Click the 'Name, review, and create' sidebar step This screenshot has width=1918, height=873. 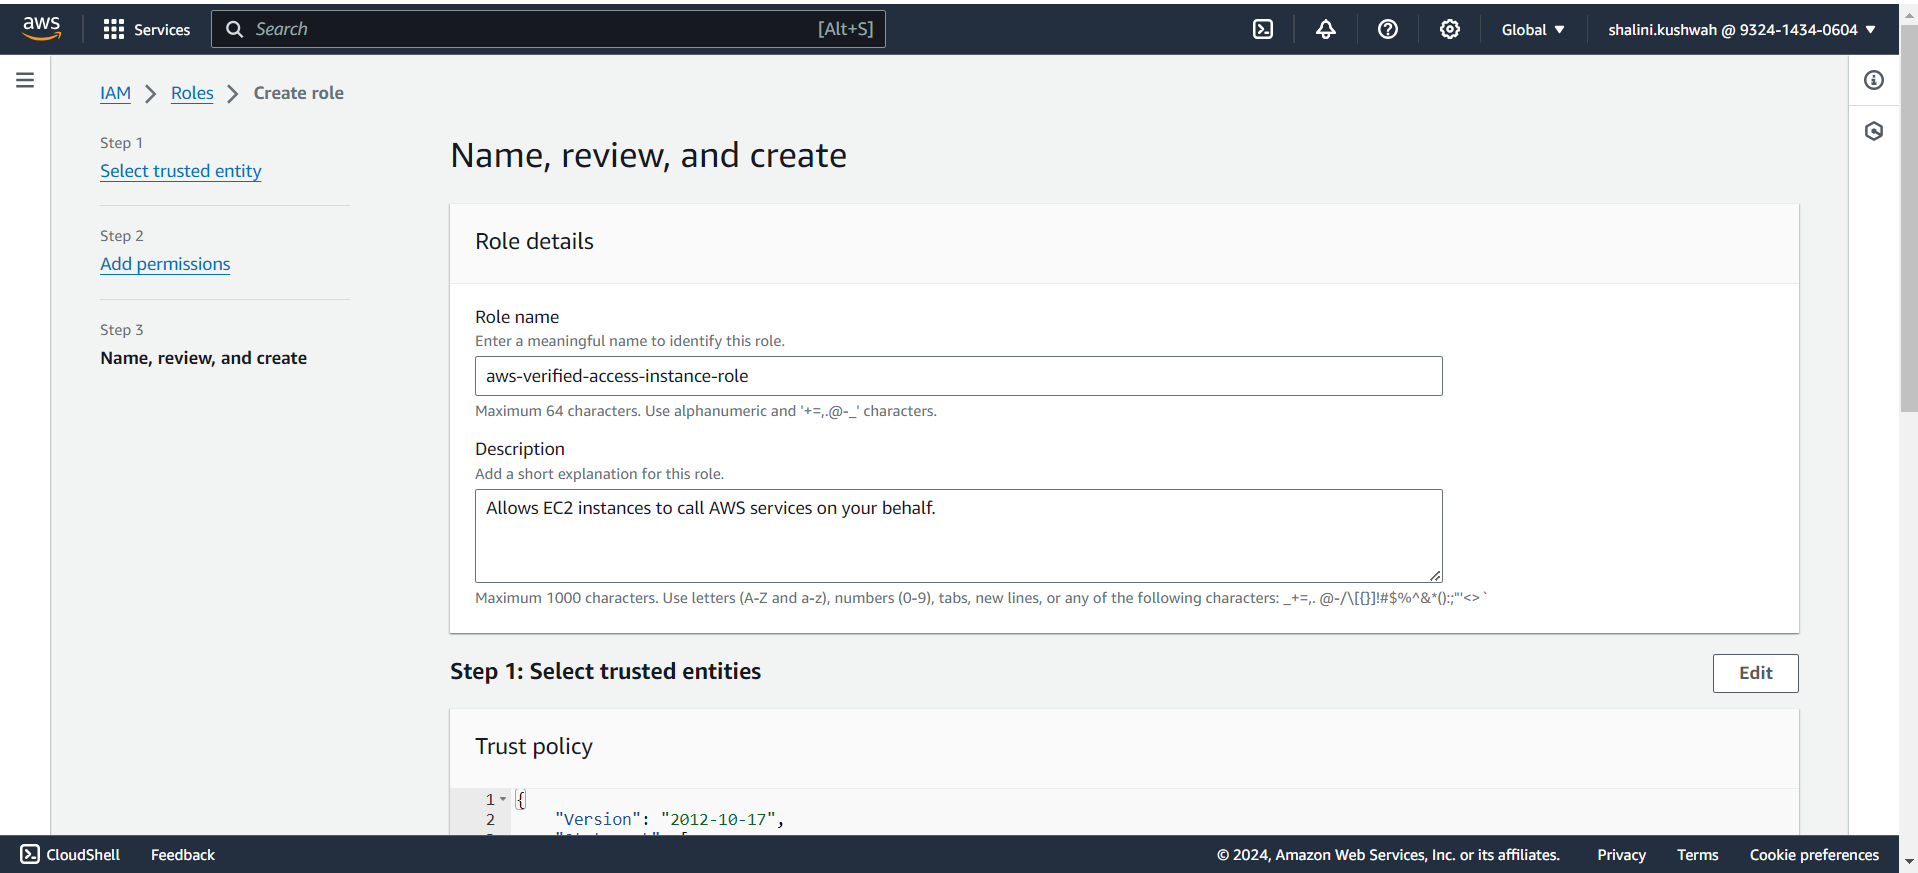pyautogui.click(x=204, y=358)
